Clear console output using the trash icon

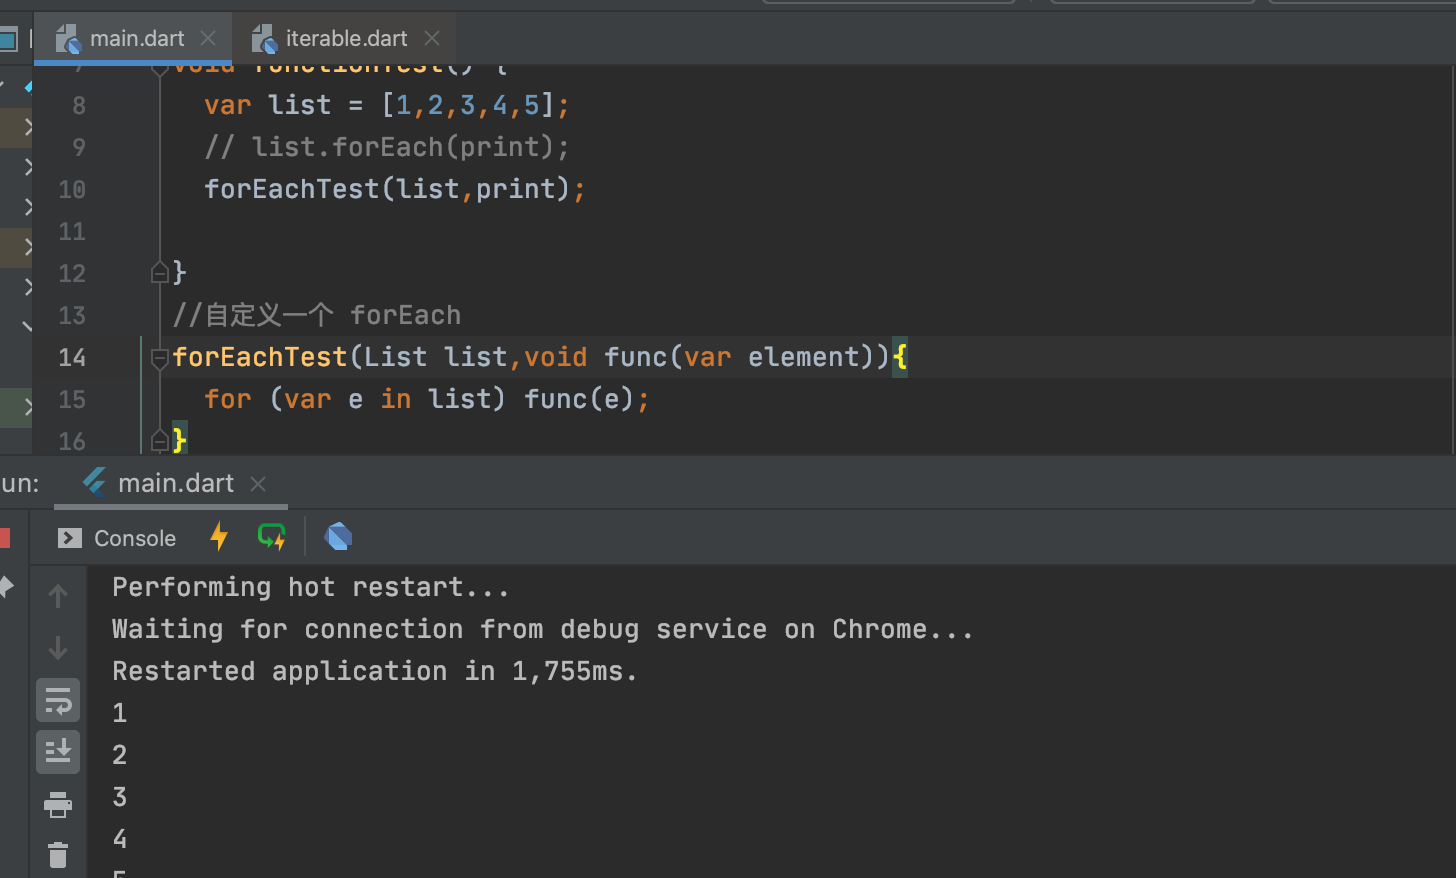coord(57,855)
